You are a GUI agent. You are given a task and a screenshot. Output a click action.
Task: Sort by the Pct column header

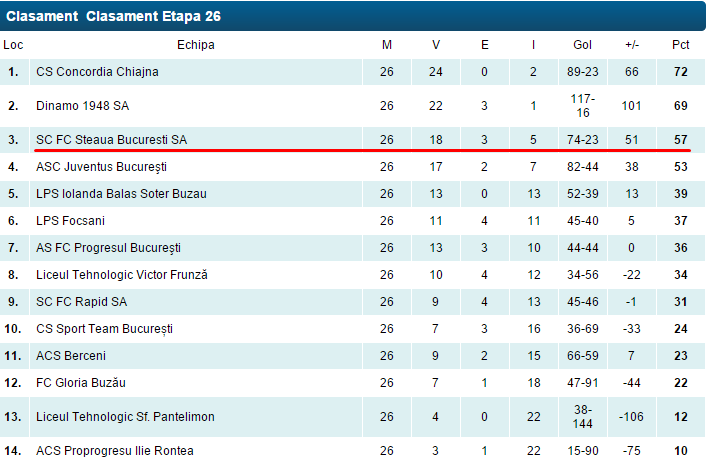tap(681, 45)
